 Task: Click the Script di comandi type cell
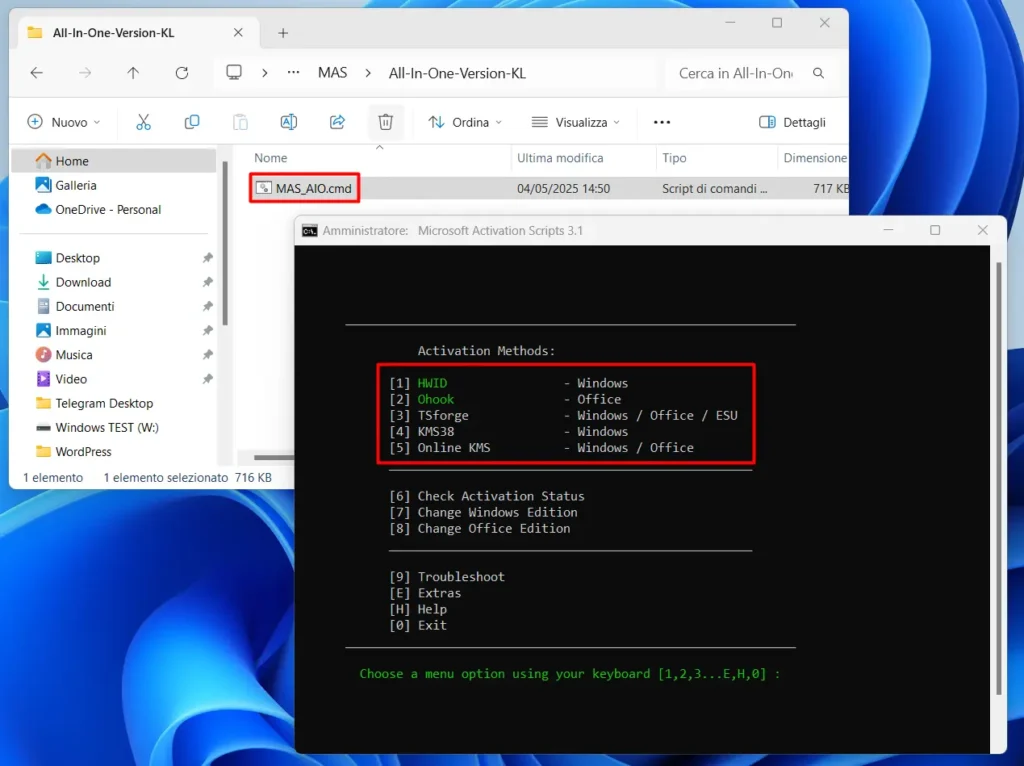[714, 189]
